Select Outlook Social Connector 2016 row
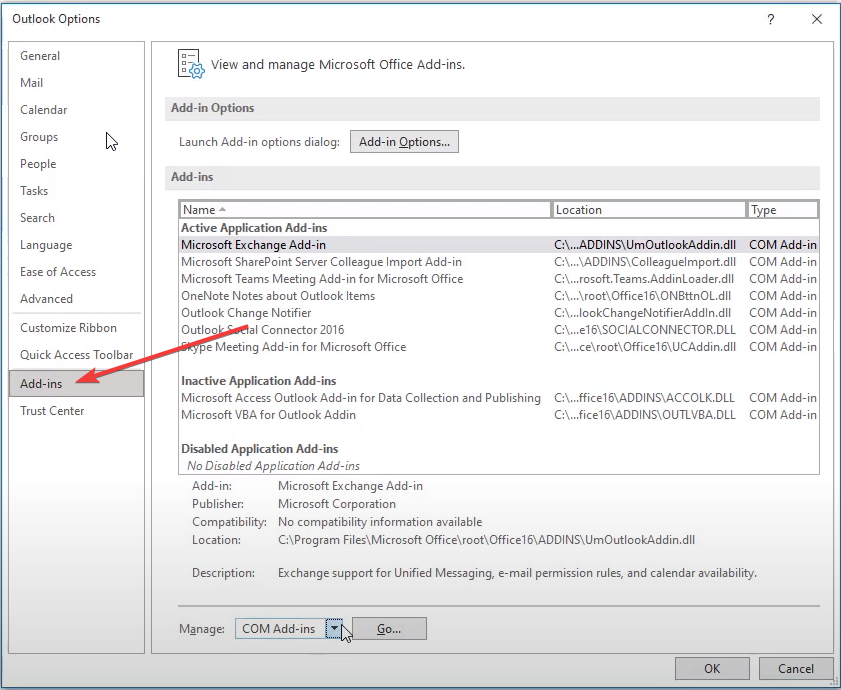 pyautogui.click(x=499, y=330)
